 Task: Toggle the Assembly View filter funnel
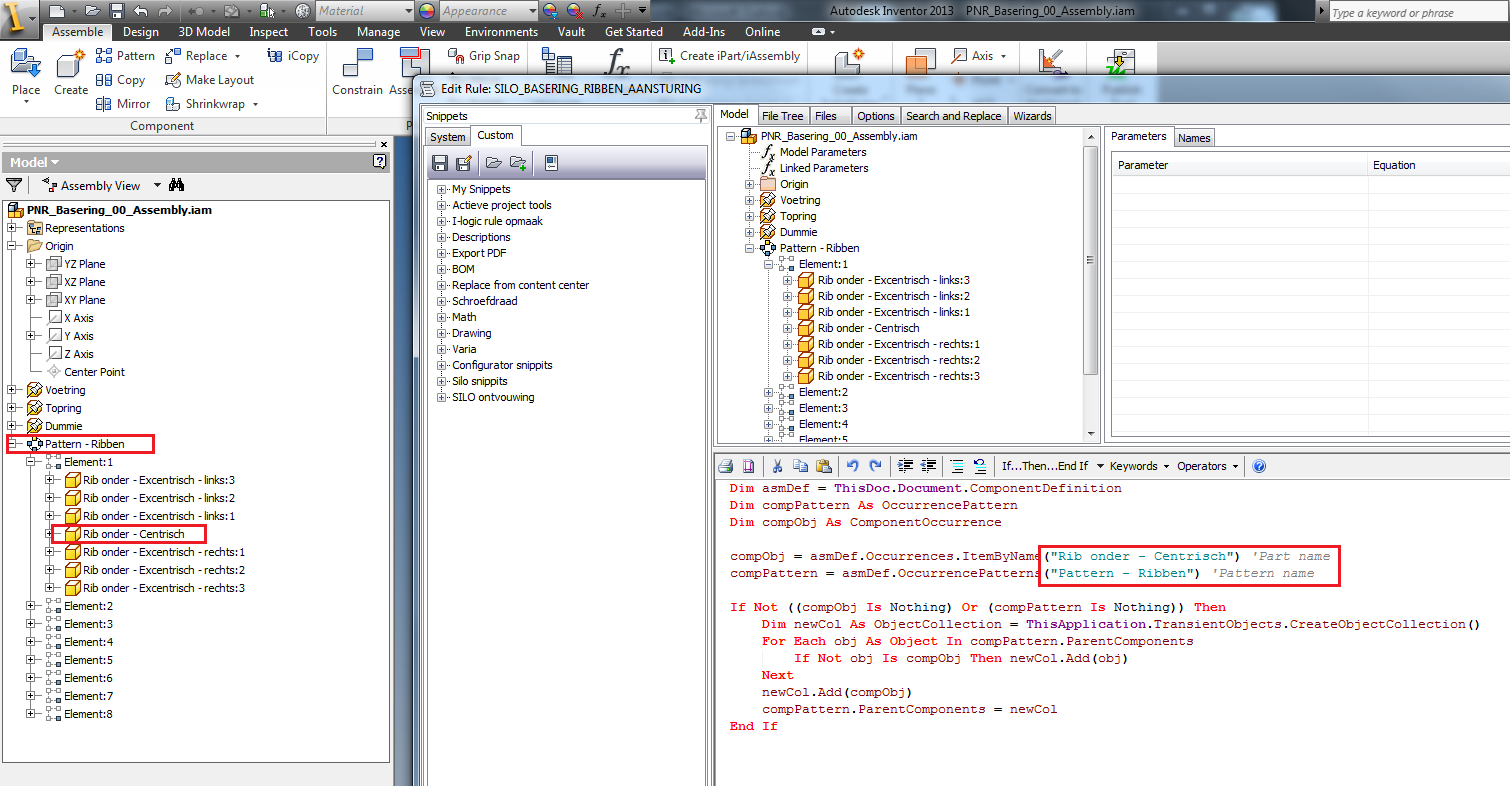pos(14,184)
